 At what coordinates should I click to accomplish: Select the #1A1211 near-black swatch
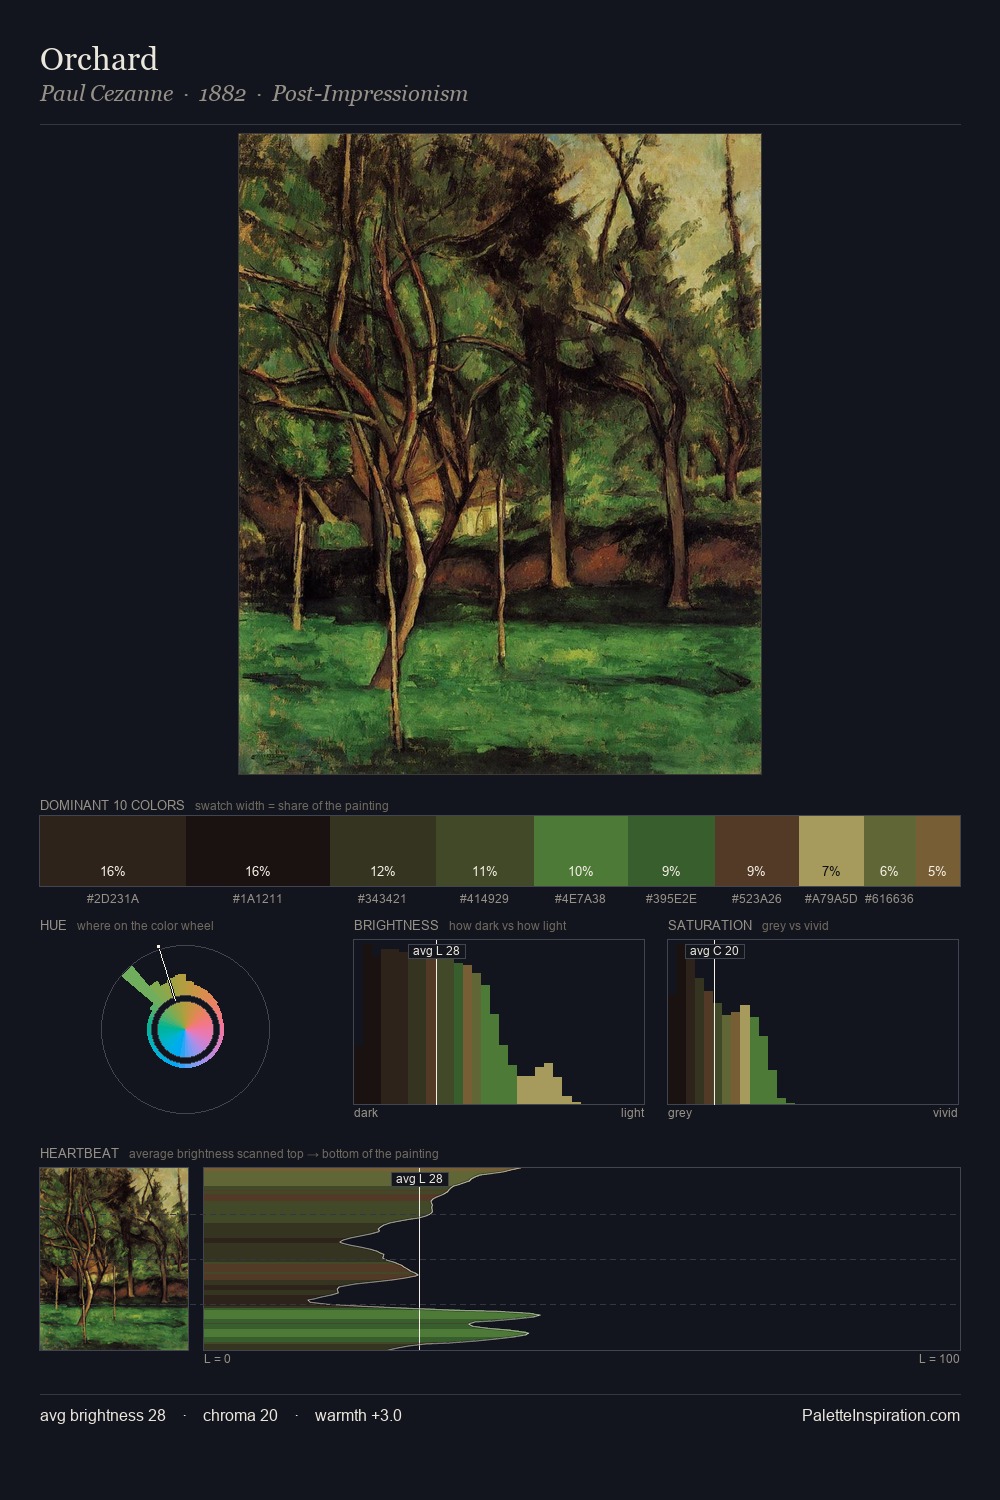point(258,851)
